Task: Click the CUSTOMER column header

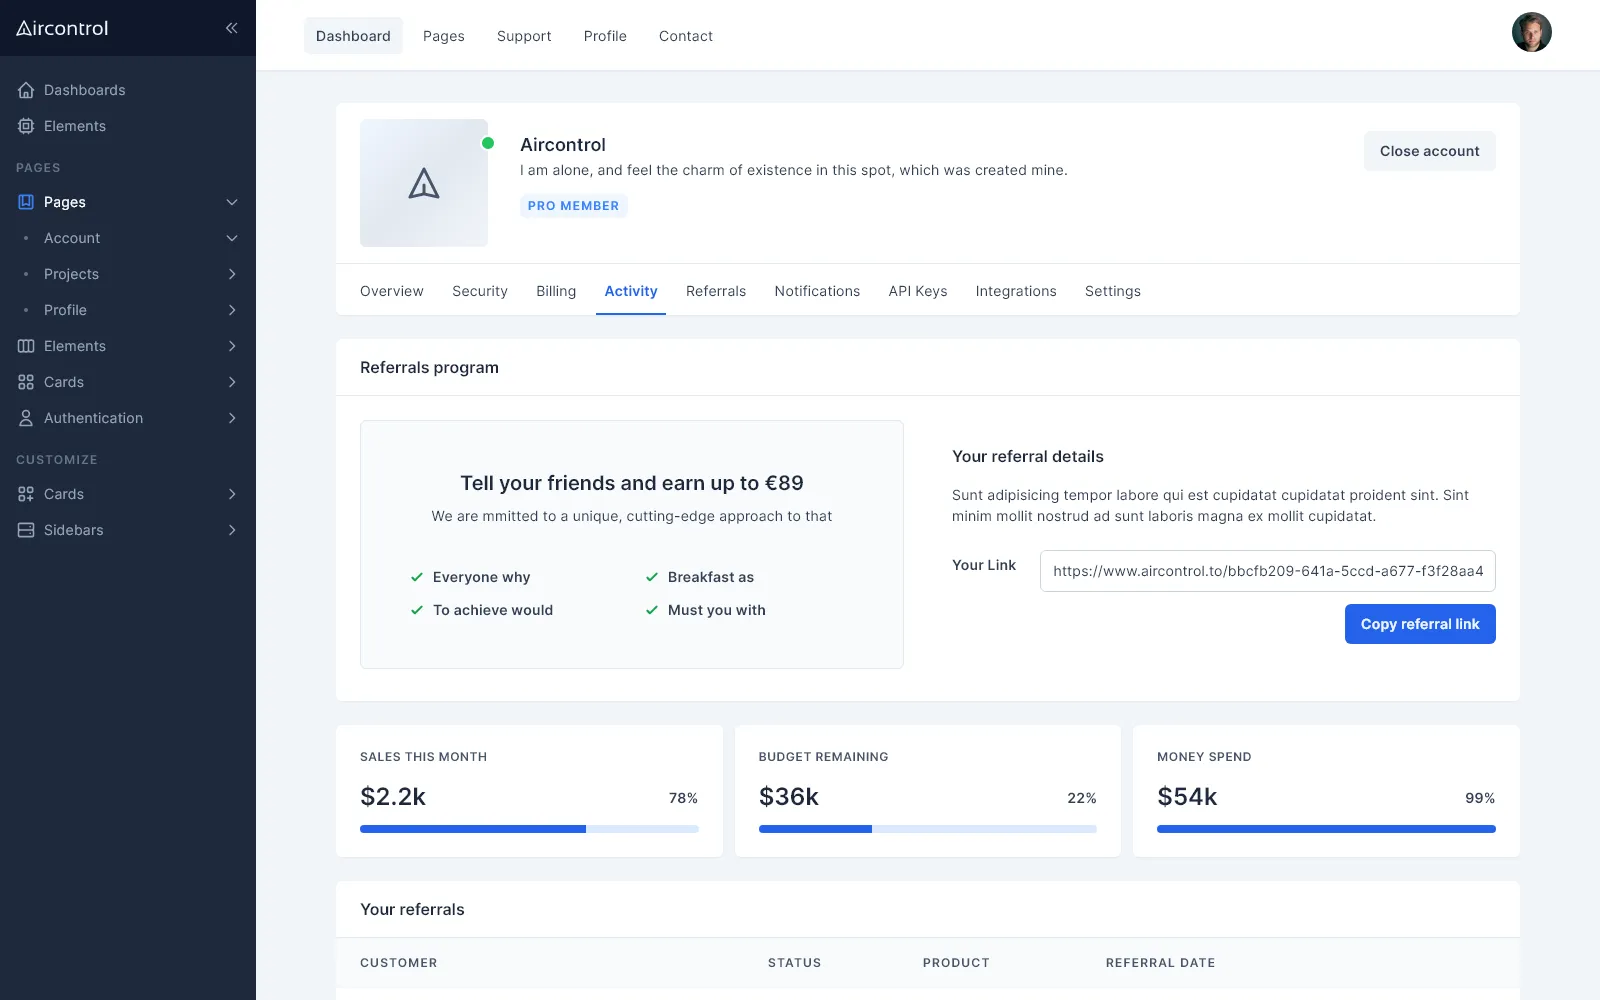Action: pos(399,963)
